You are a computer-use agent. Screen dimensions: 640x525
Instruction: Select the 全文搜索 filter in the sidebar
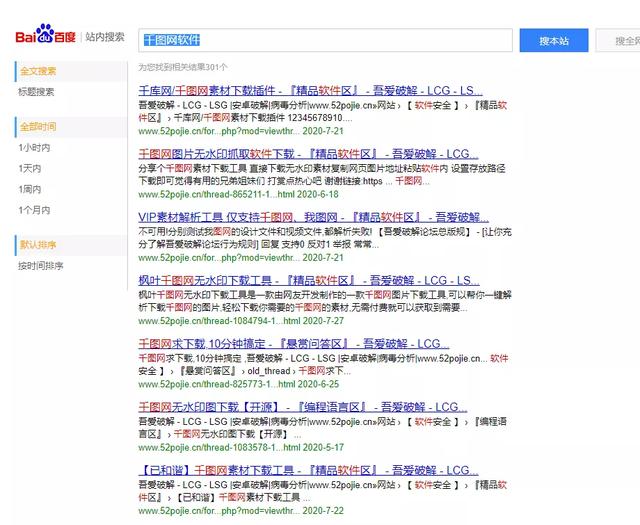[39, 71]
